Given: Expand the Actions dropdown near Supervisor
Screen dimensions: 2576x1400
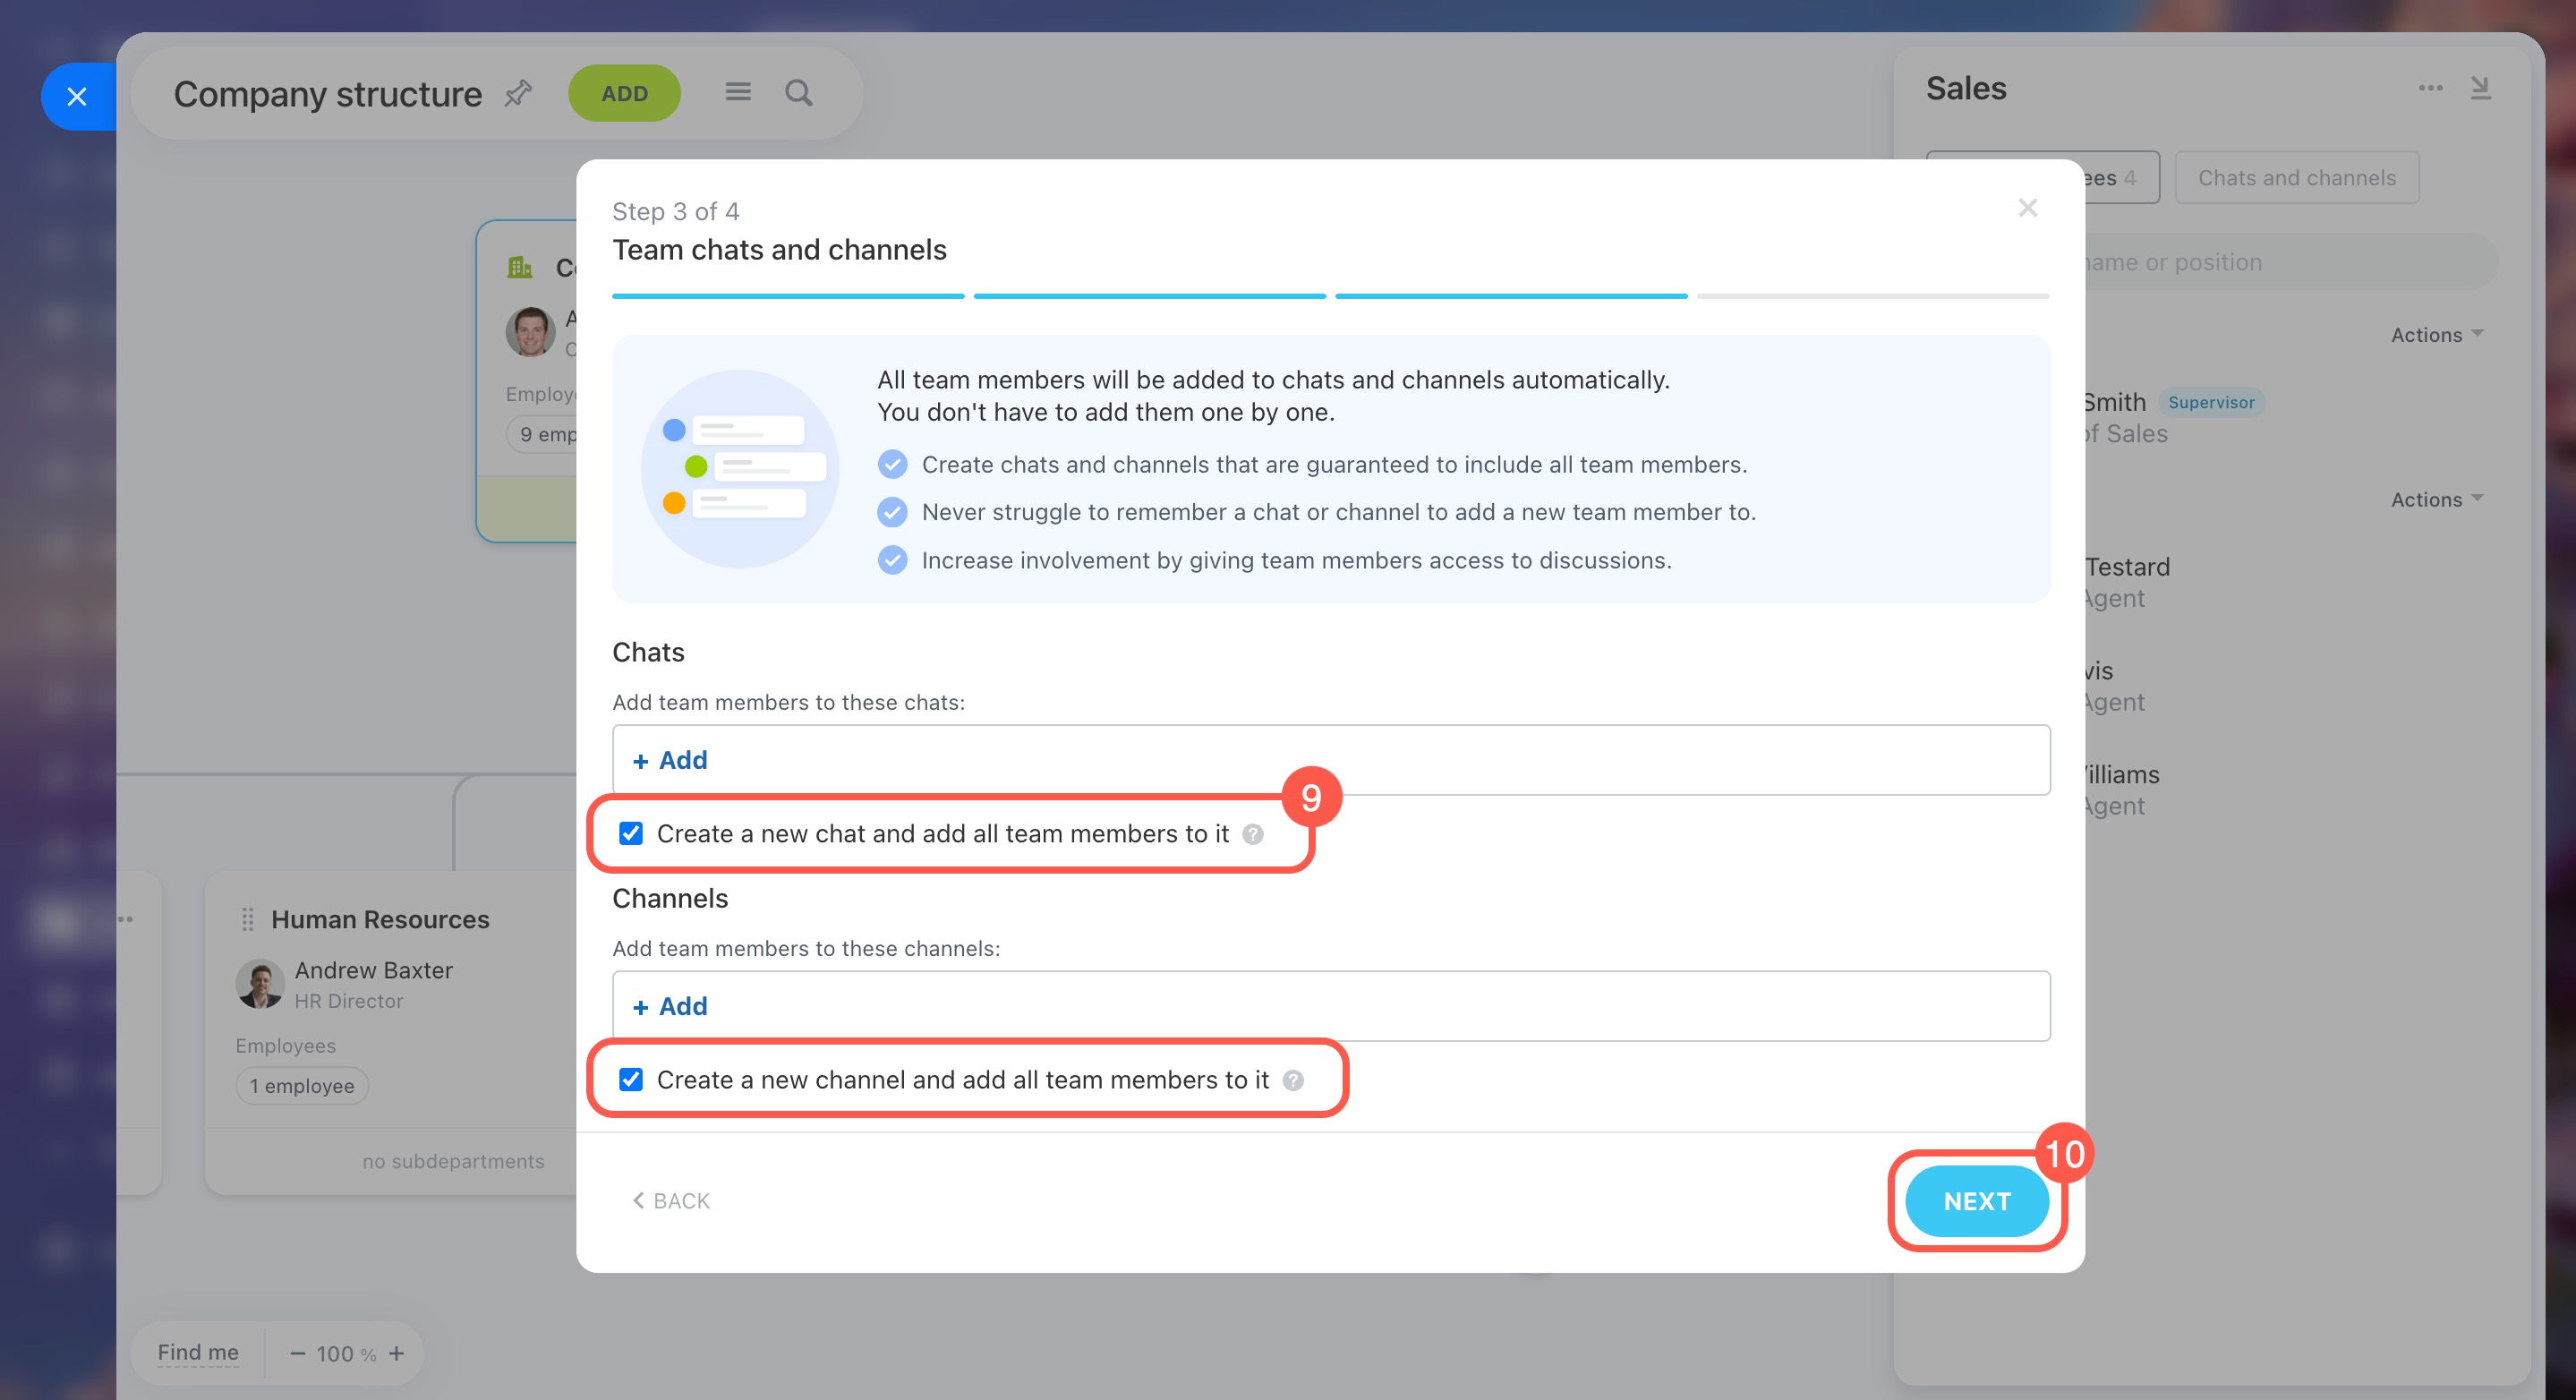Looking at the screenshot, I should coord(2436,335).
